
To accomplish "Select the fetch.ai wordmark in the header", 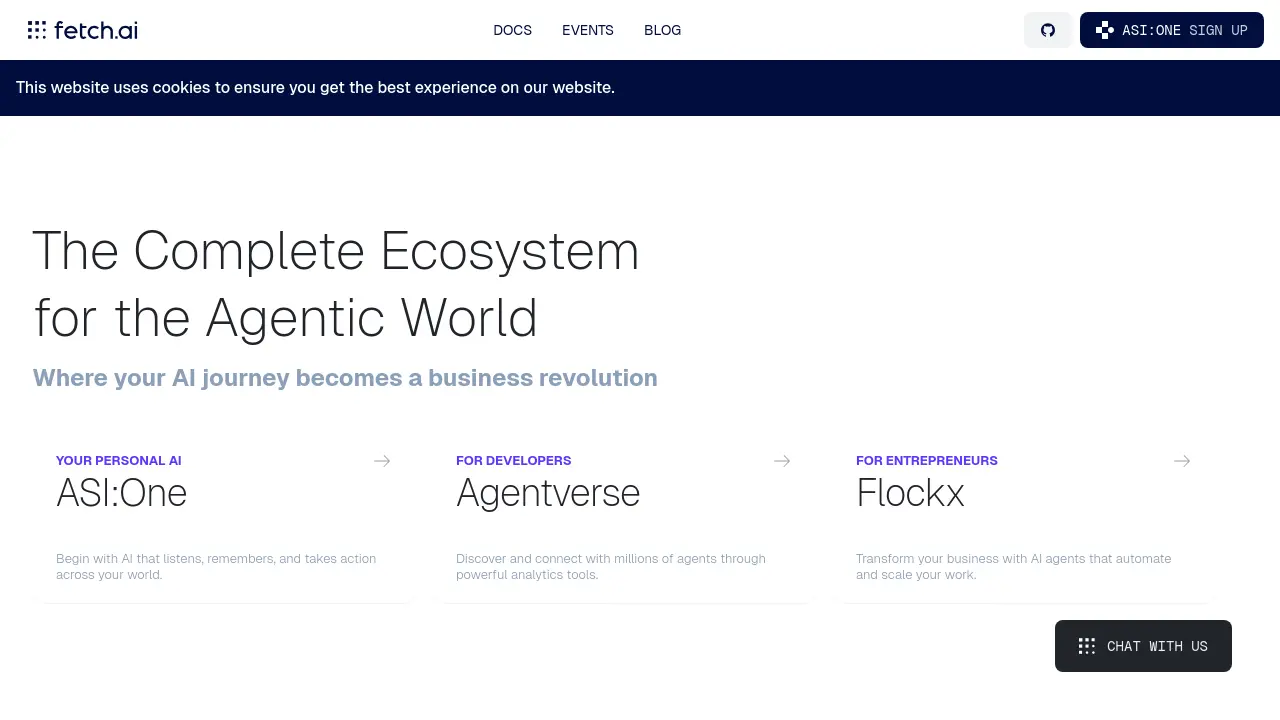I will point(96,30).
